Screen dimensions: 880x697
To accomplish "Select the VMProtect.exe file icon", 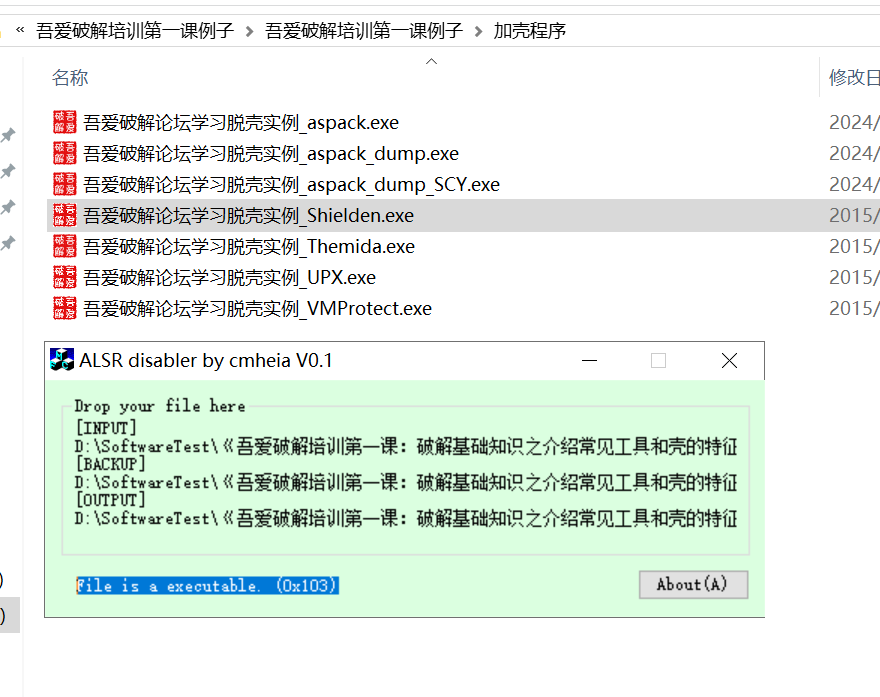I will [x=64, y=309].
